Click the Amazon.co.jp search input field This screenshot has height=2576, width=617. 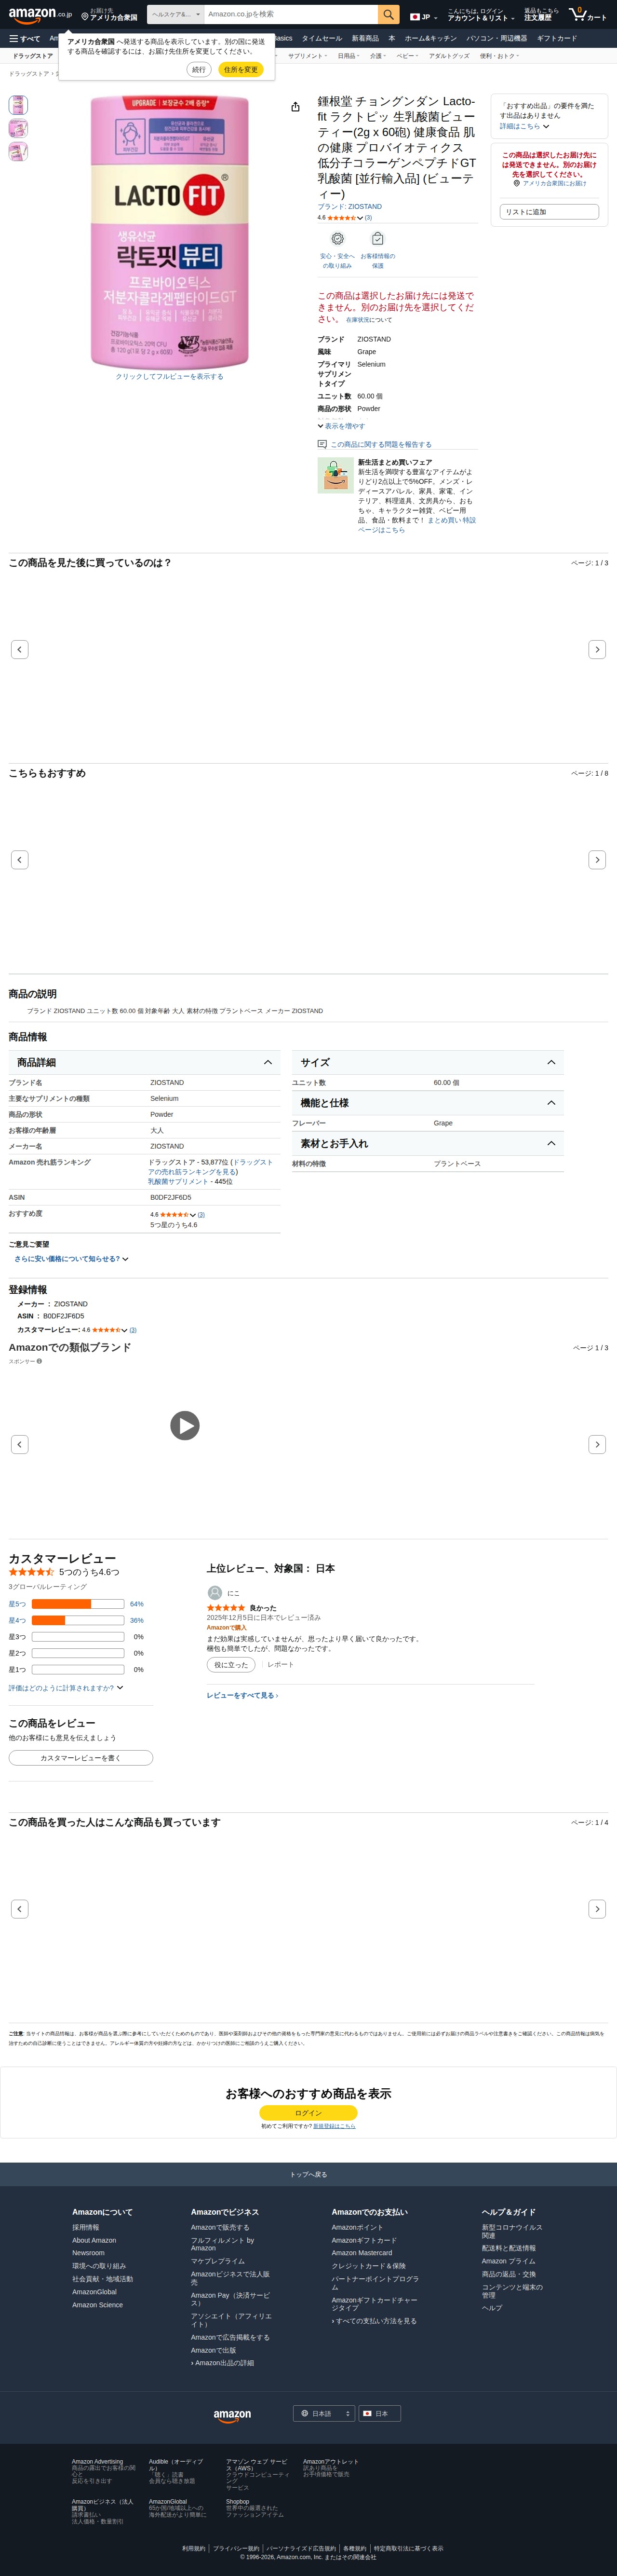coord(291,15)
